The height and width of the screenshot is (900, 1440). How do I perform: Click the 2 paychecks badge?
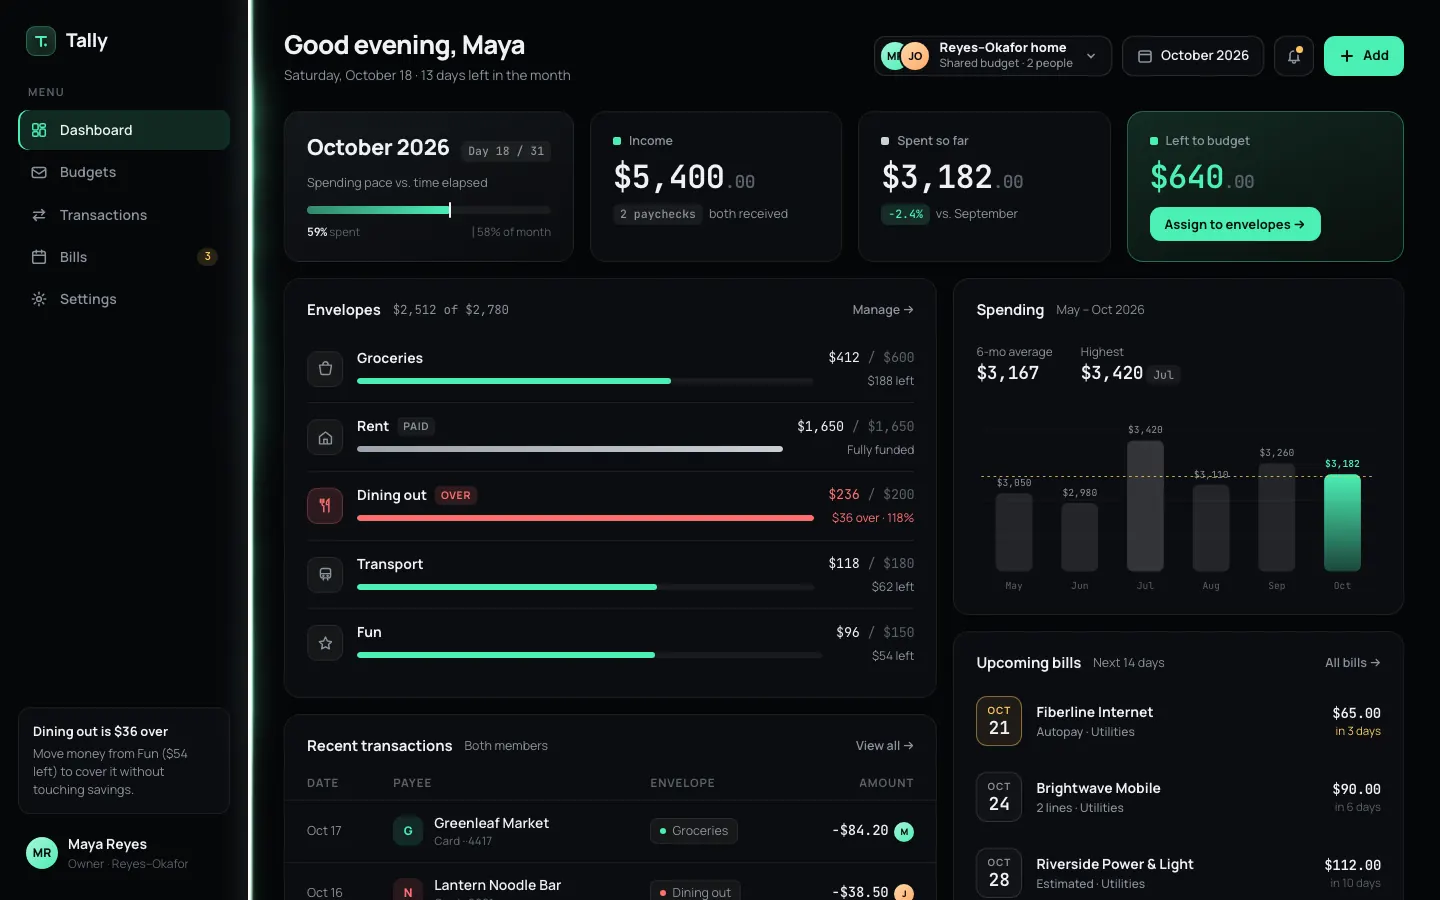(657, 214)
